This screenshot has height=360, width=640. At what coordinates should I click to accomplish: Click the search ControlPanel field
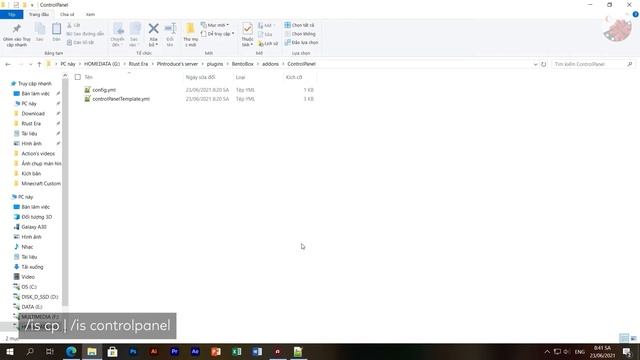point(593,64)
